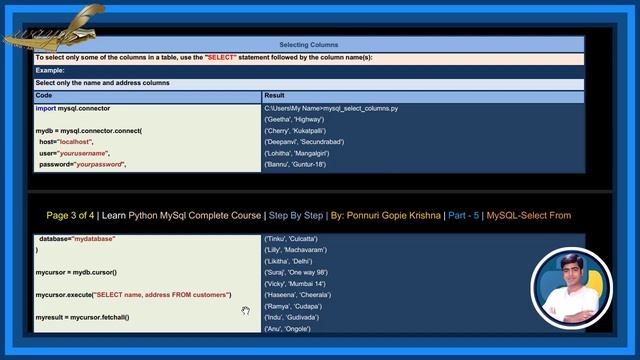Click the ('Anu', 'Ongole') result row
The height and width of the screenshot is (360, 640).
(x=287, y=329)
